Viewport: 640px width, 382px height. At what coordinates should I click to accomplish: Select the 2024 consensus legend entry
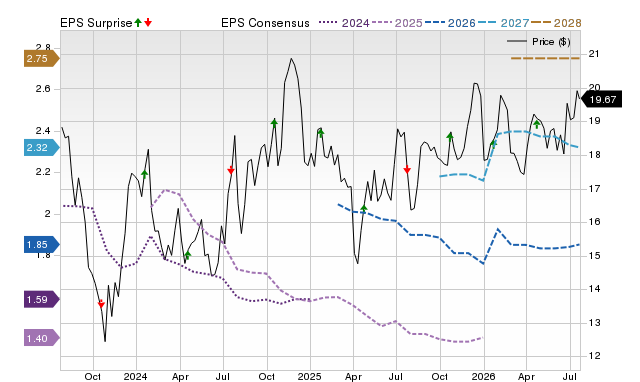tap(344, 23)
